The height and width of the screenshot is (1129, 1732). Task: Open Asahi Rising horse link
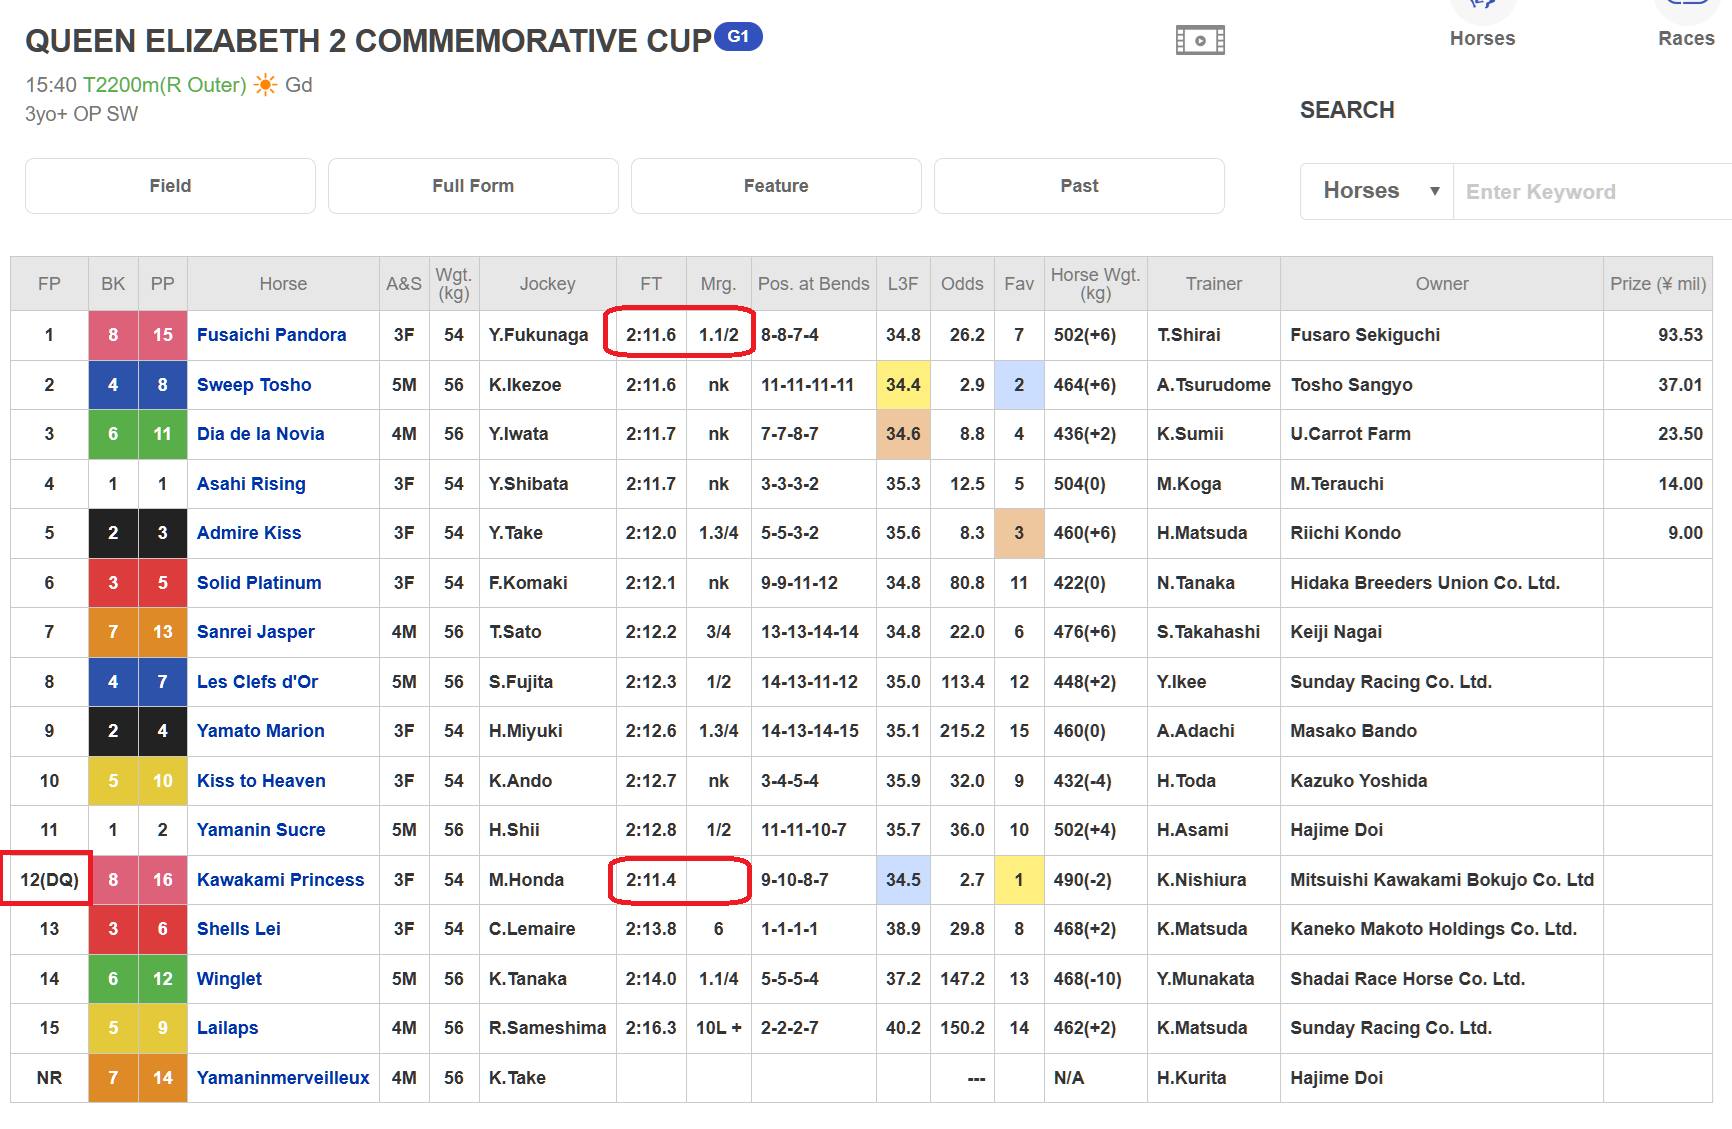tap(251, 484)
